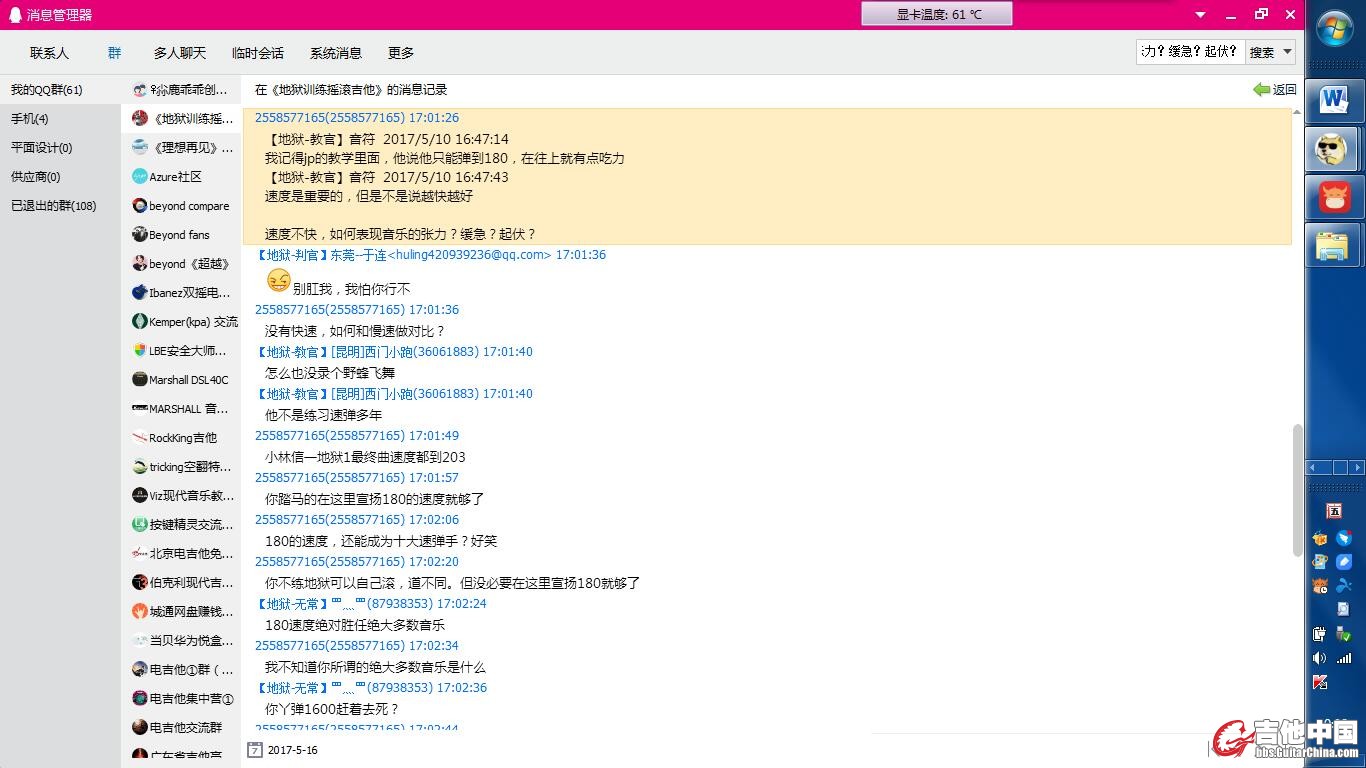Open the Ibanez双摇电… group avatar
This screenshot has height=768, width=1366.
coord(140,293)
